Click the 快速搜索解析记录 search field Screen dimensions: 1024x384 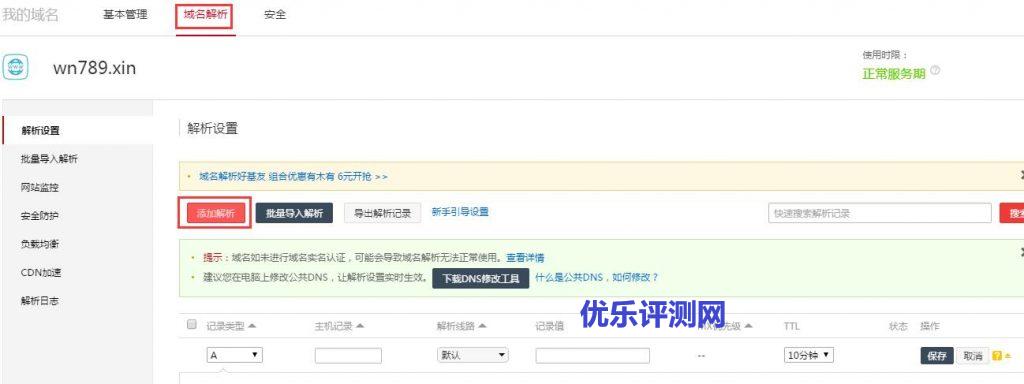pyautogui.click(x=880, y=213)
